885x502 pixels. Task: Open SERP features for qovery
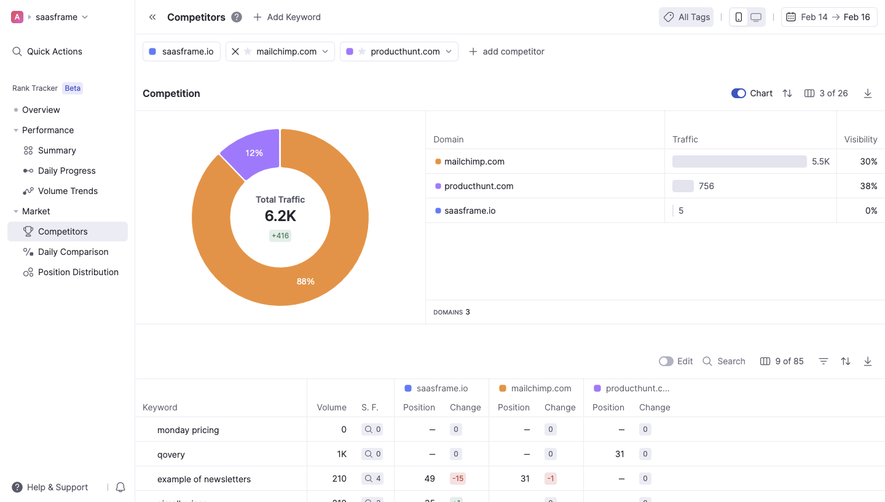pos(373,454)
